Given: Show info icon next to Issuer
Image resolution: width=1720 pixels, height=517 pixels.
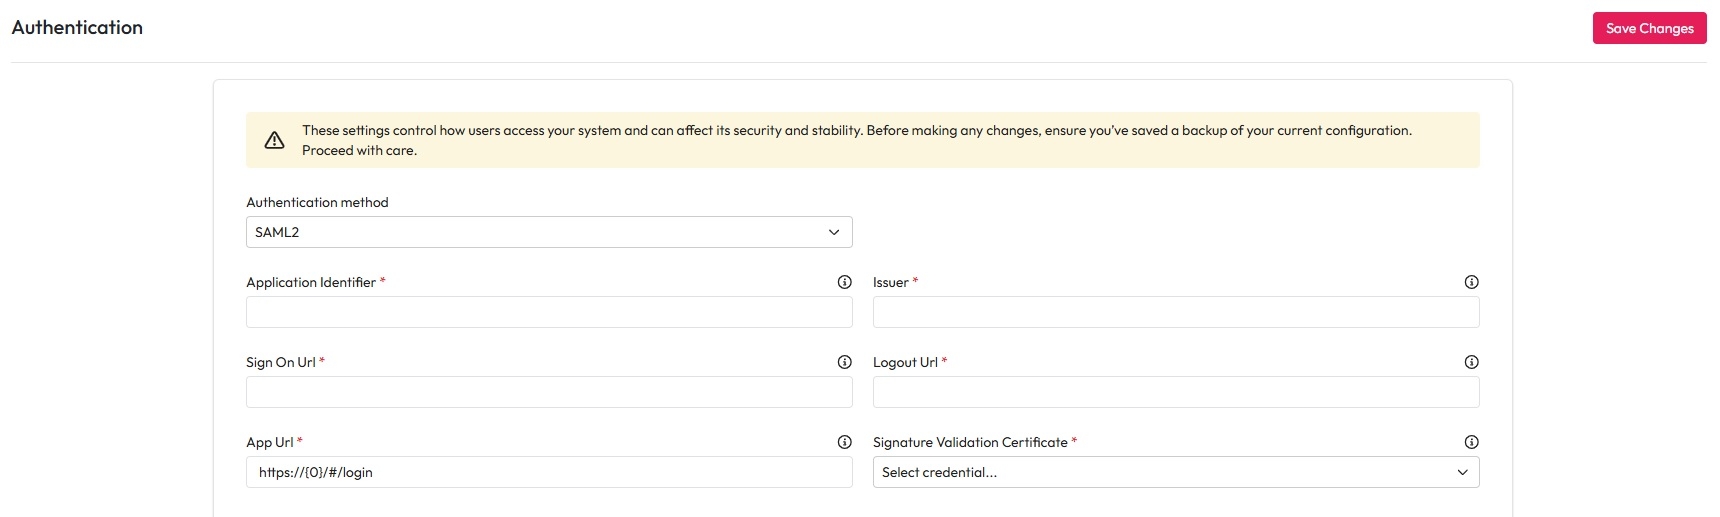Looking at the screenshot, I should [1471, 282].
